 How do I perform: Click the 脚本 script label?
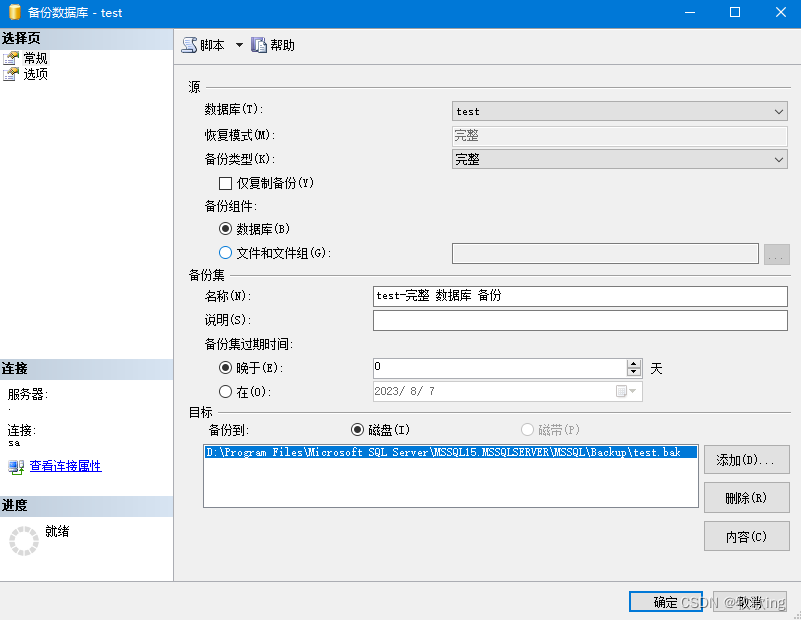[x=212, y=45]
